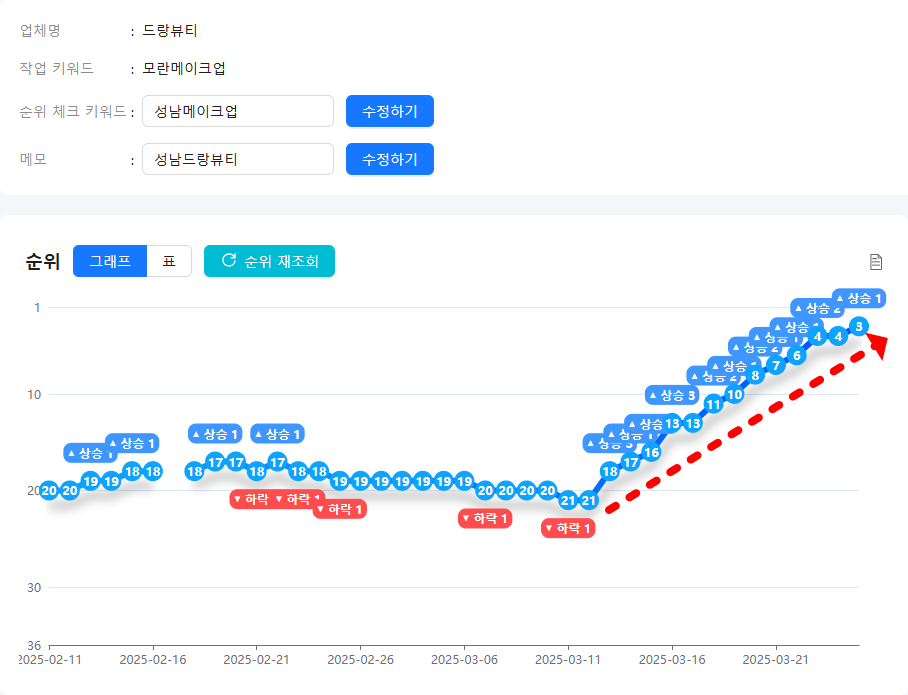Click the 2025-03-11 date axis label
This screenshot has width=908, height=695.
[x=568, y=660]
